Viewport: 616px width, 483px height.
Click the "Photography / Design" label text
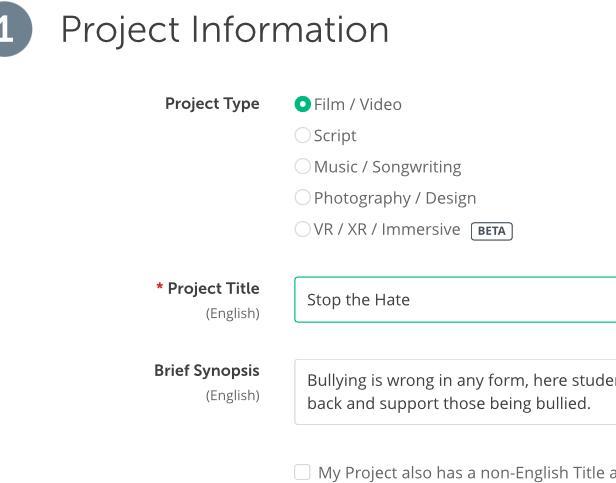pyautogui.click(x=395, y=198)
